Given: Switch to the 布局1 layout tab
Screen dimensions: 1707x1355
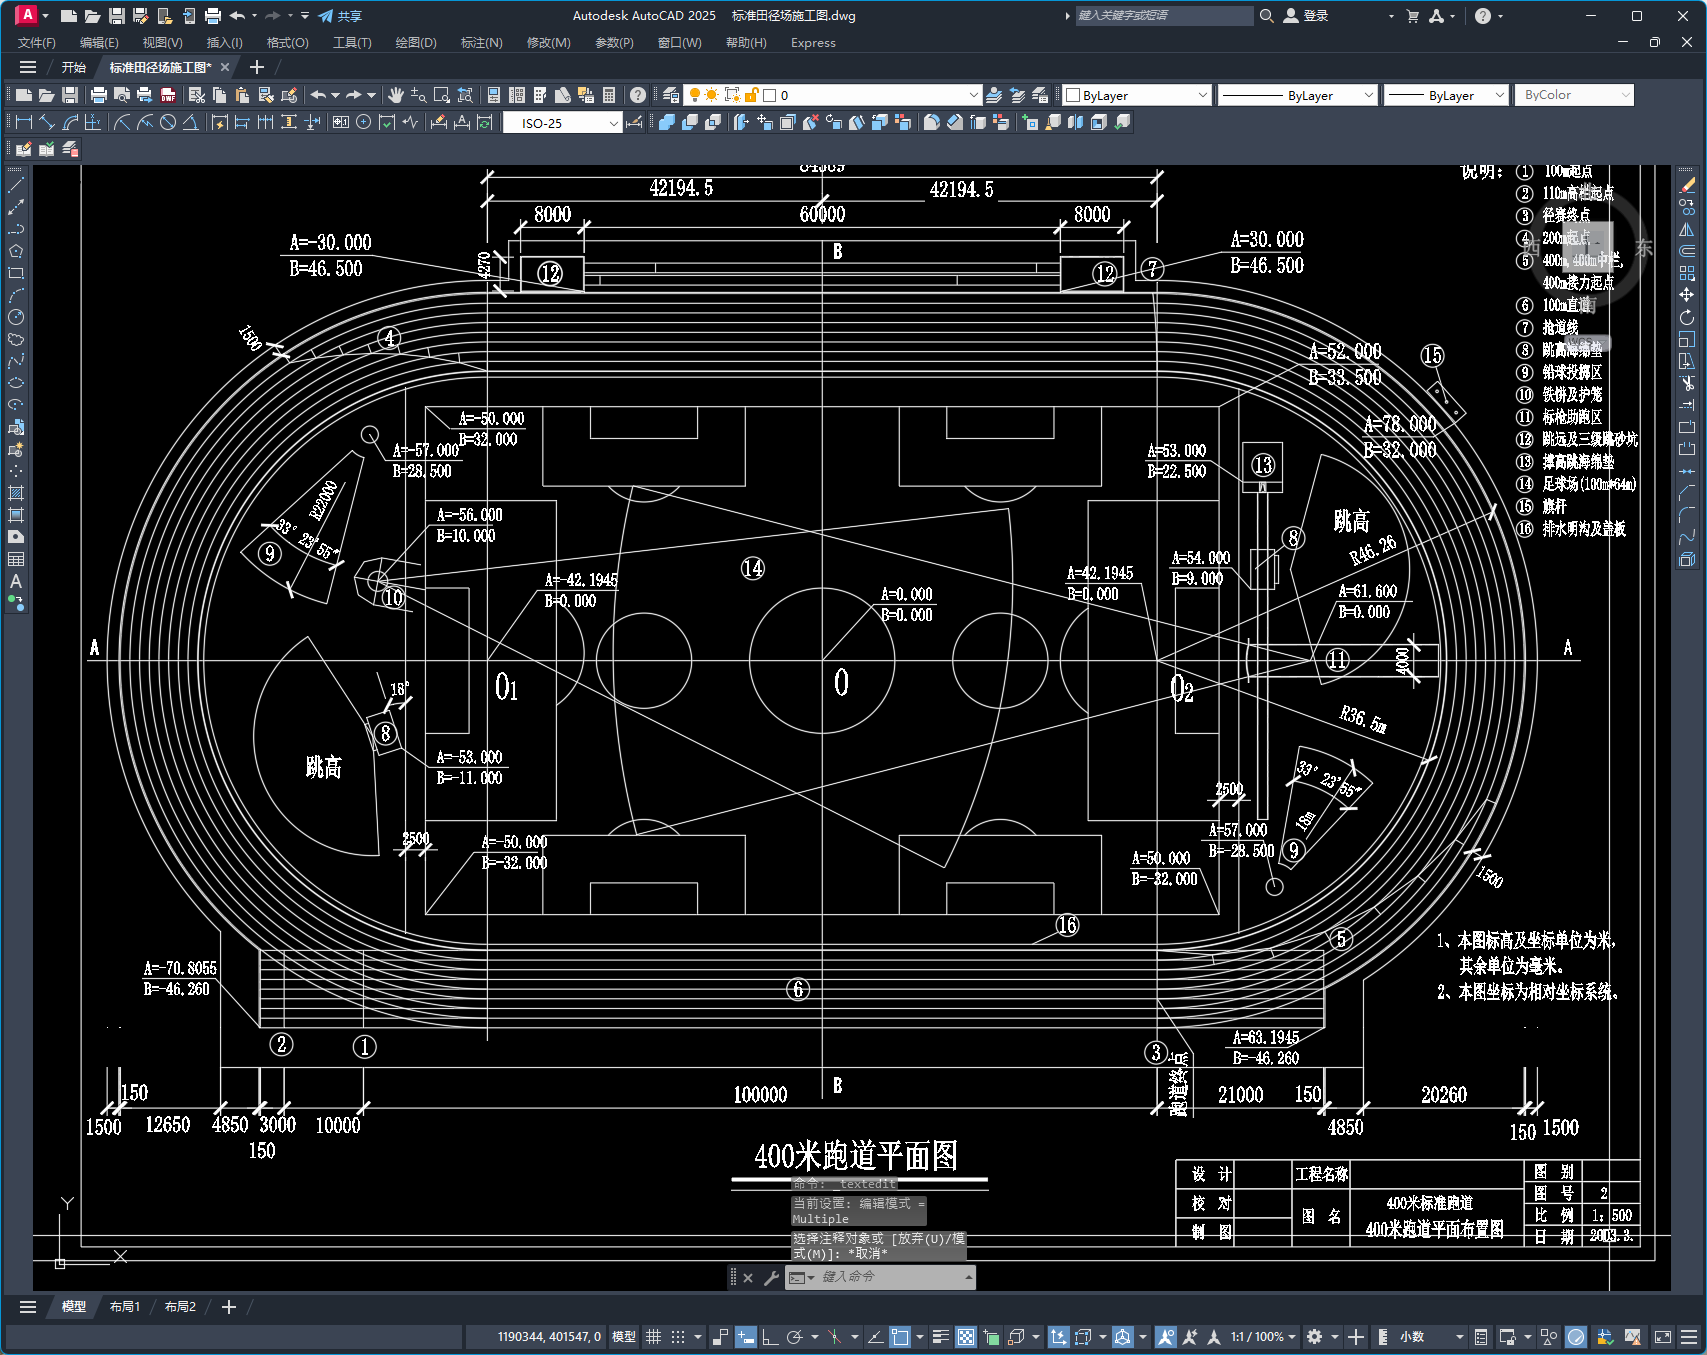Looking at the screenshot, I should [x=125, y=1306].
